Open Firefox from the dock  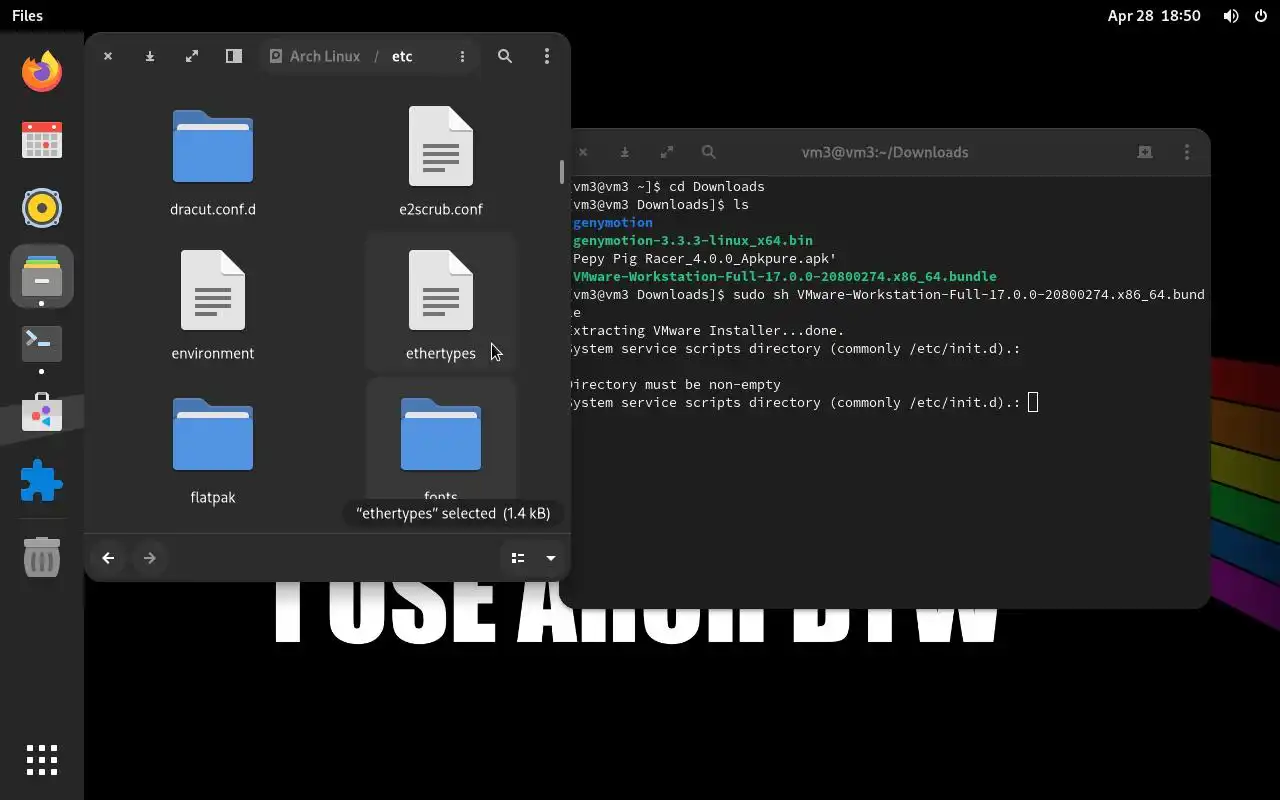(x=41, y=72)
